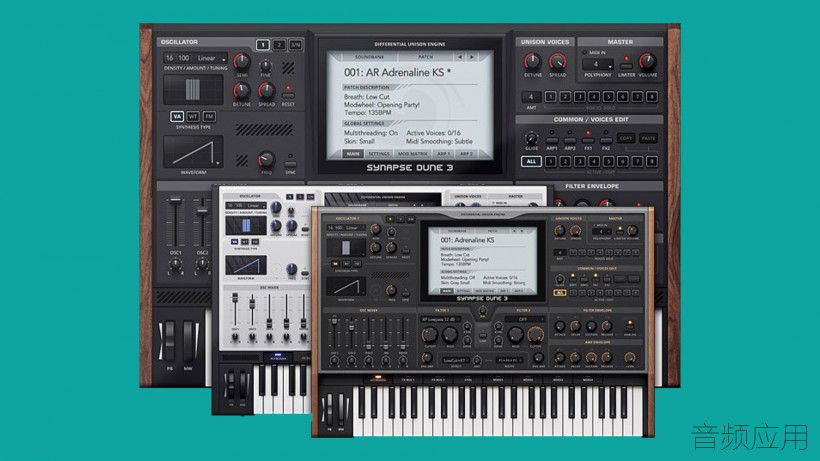Open the WAVEFORM selector in the back synth

coord(193,152)
